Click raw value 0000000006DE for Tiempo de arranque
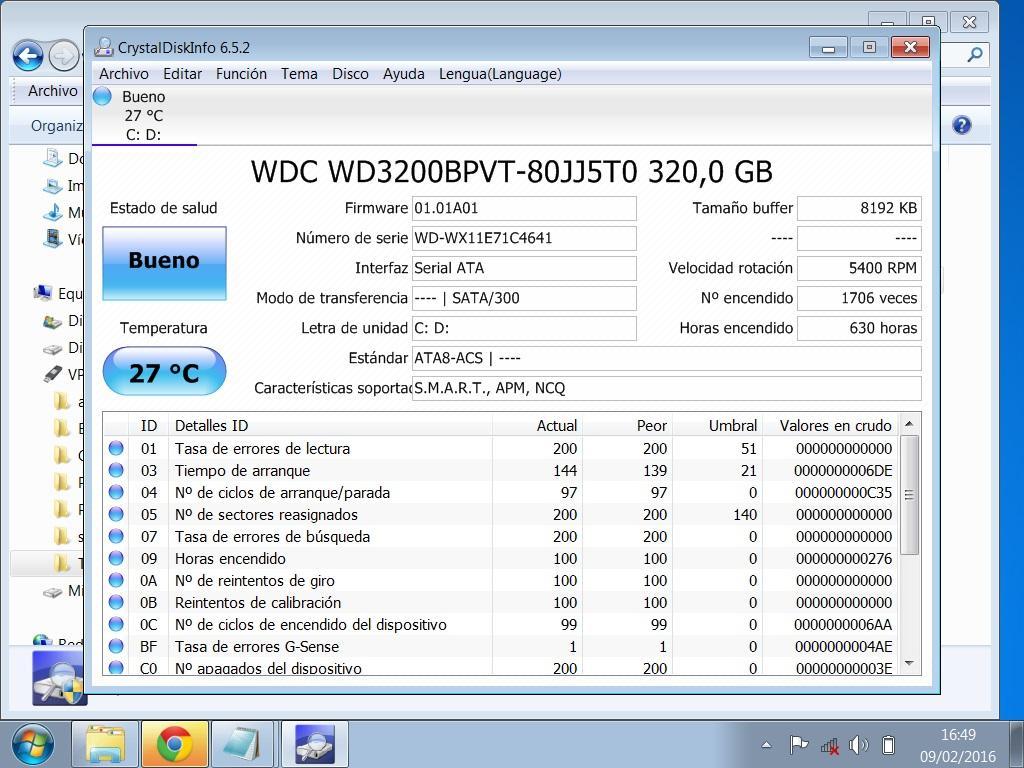 click(842, 471)
